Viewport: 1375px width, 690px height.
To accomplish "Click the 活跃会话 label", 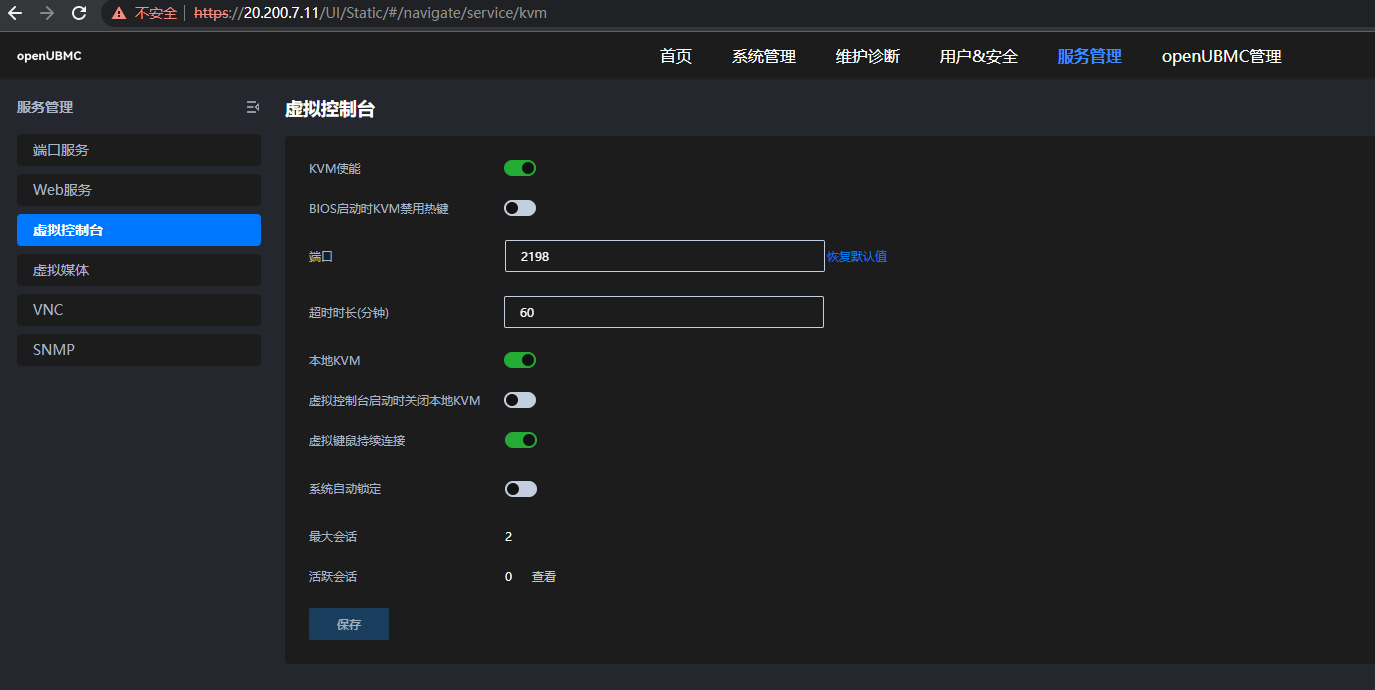I will [x=333, y=577].
